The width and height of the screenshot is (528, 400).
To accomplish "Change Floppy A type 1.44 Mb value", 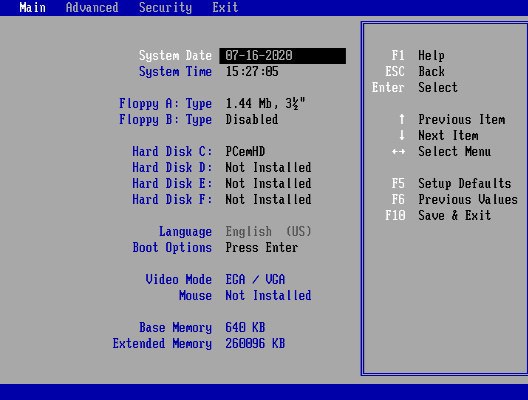I will tap(265, 103).
